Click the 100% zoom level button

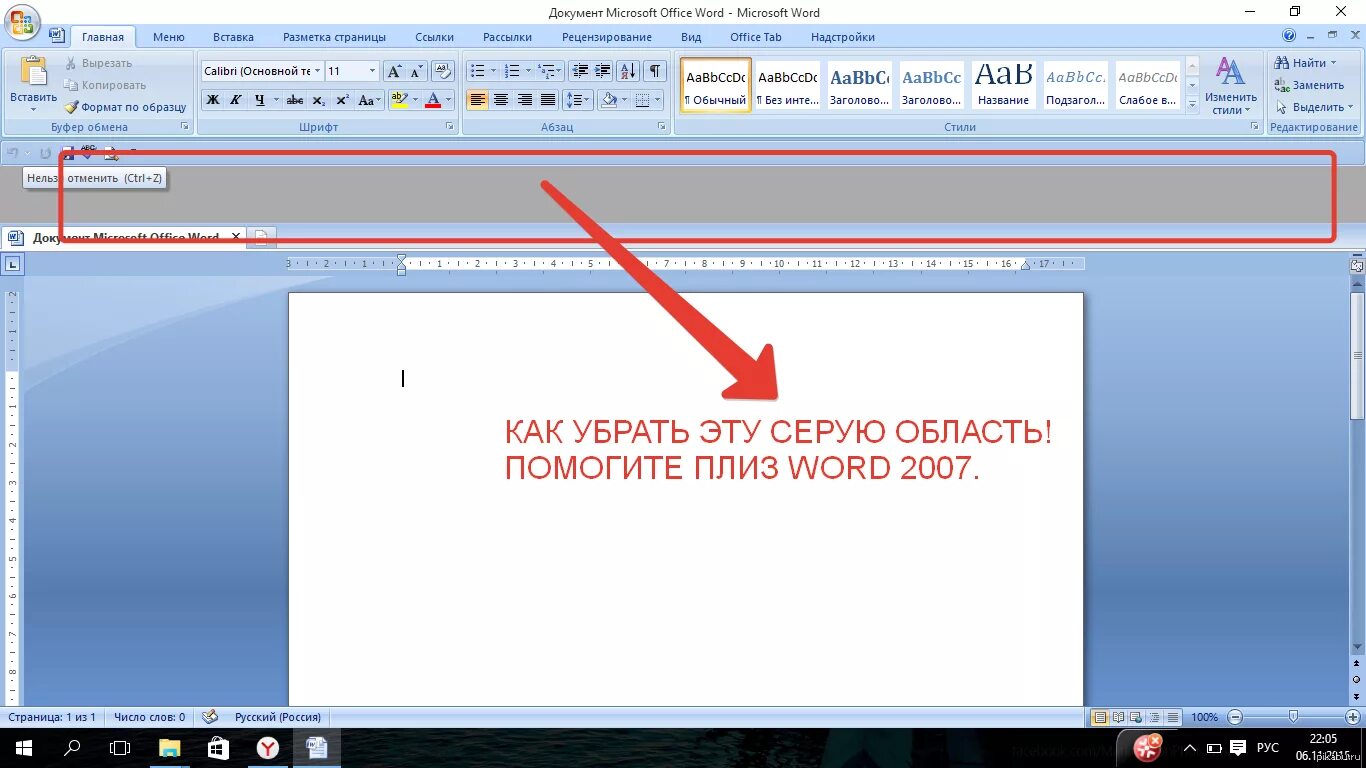point(1204,717)
